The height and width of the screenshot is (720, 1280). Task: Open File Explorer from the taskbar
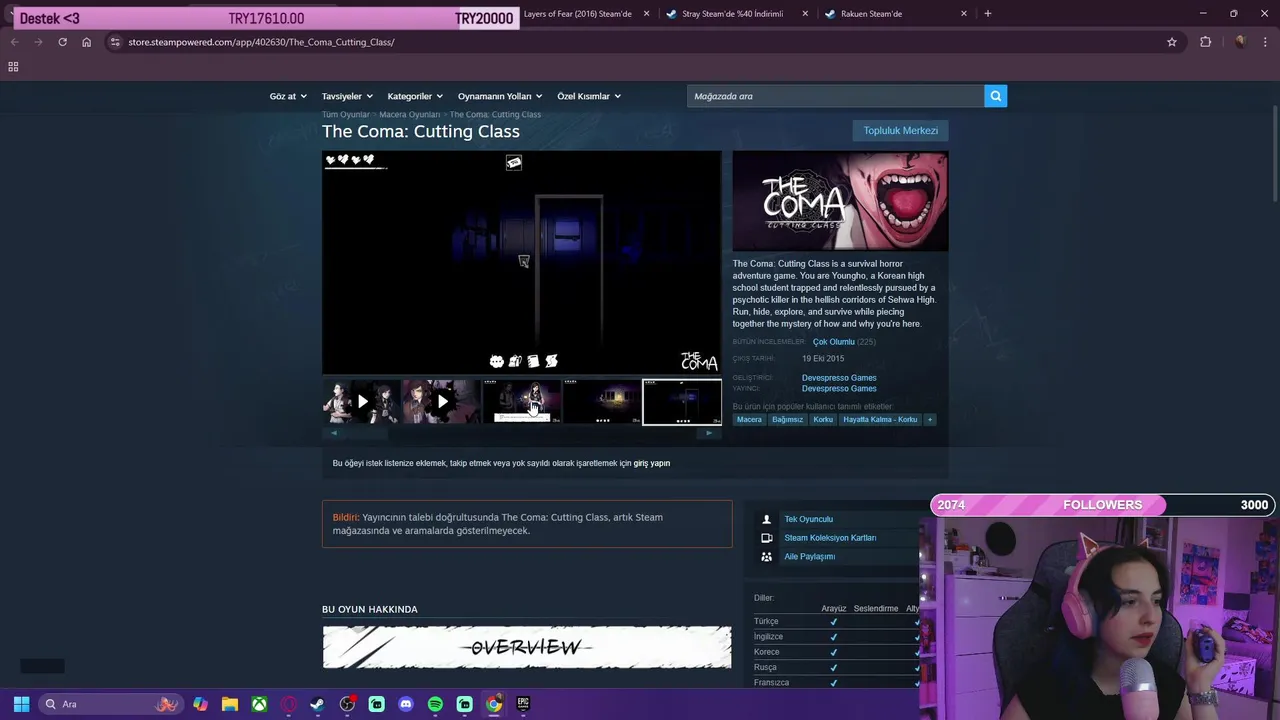[230, 704]
